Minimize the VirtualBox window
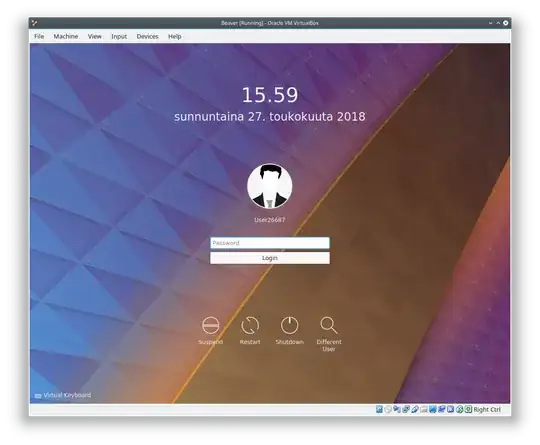The width and height of the screenshot is (540, 445). point(490,23)
